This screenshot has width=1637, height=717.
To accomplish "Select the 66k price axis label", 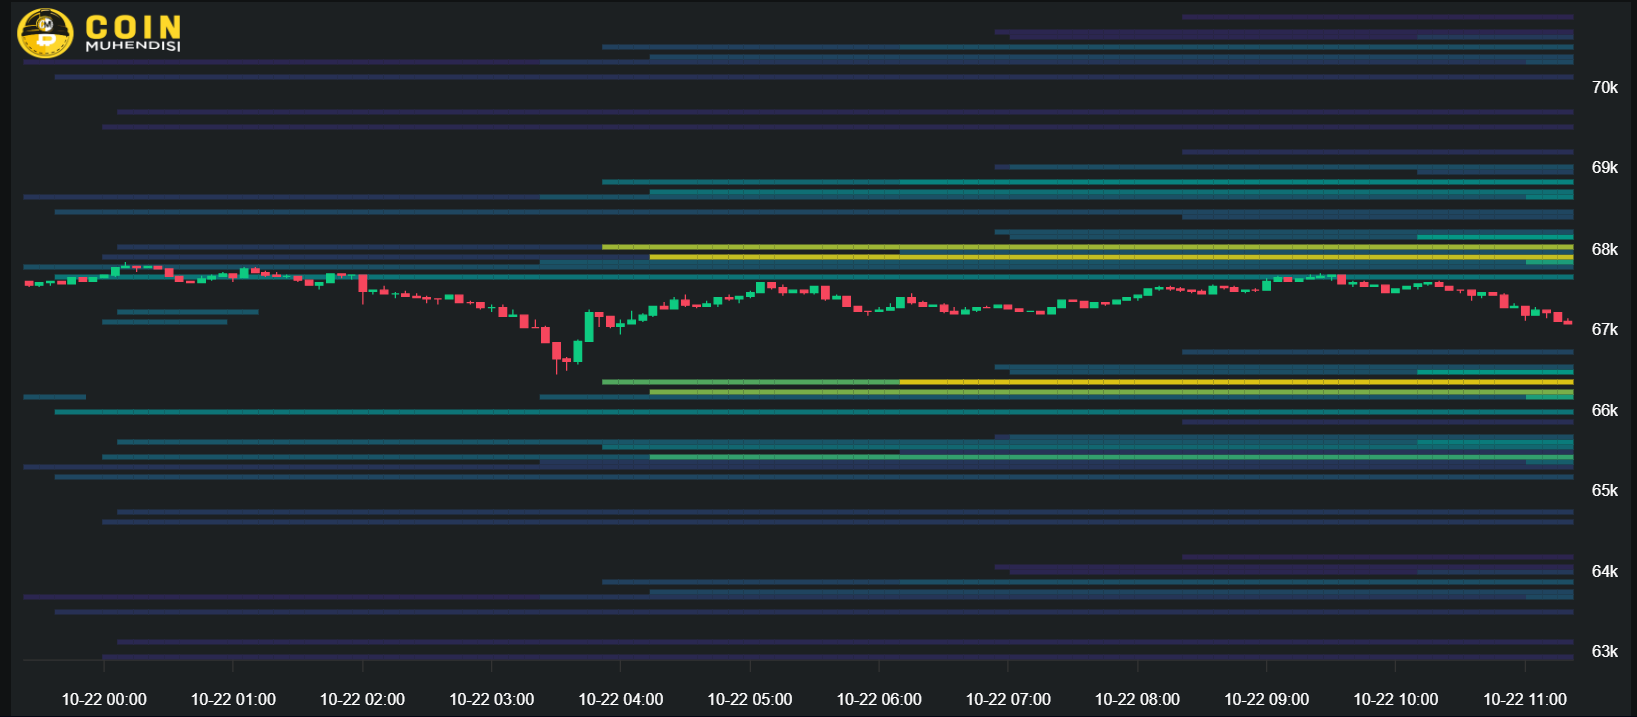I will pyautogui.click(x=1604, y=410).
